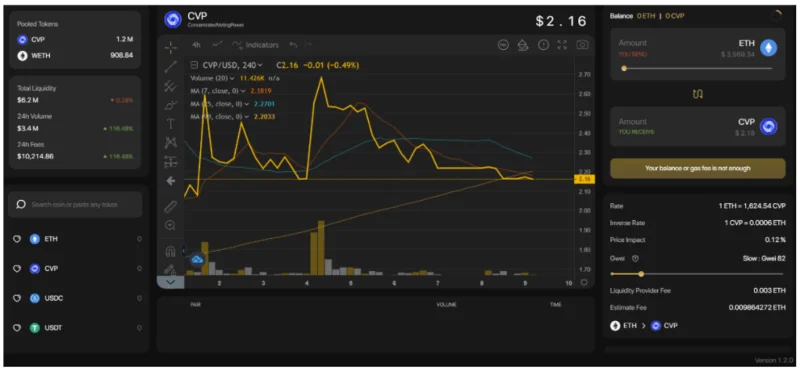
Task: Select the trend line drawing tool
Action: [x=171, y=66]
